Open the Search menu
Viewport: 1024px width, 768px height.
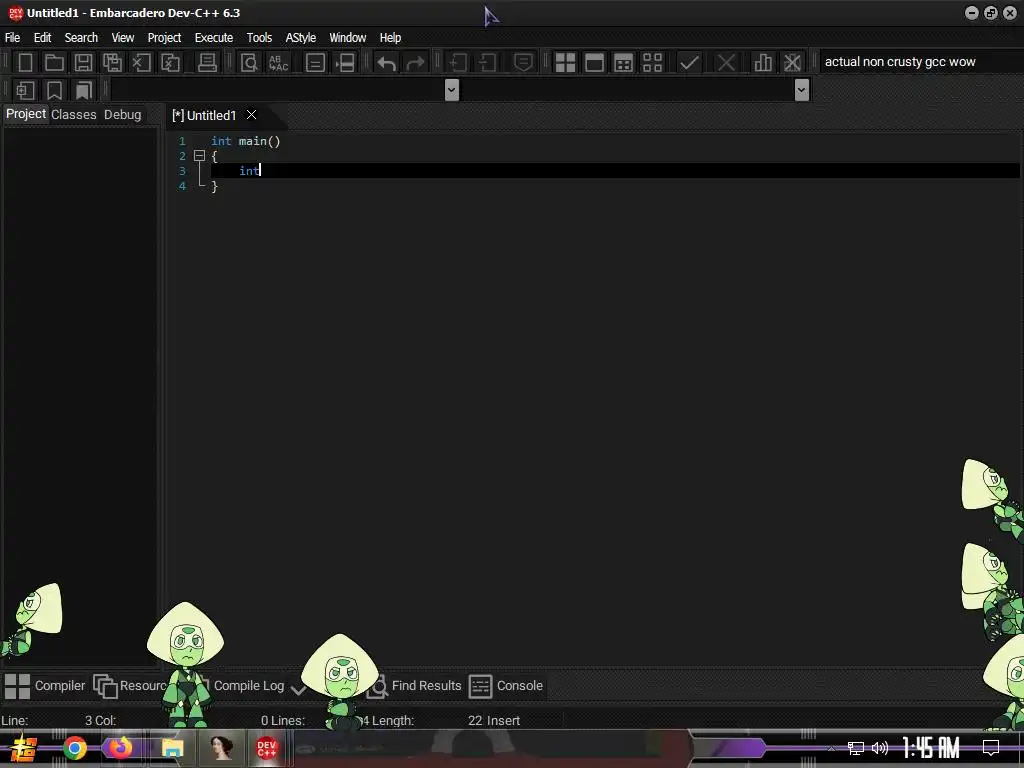pyautogui.click(x=81, y=38)
